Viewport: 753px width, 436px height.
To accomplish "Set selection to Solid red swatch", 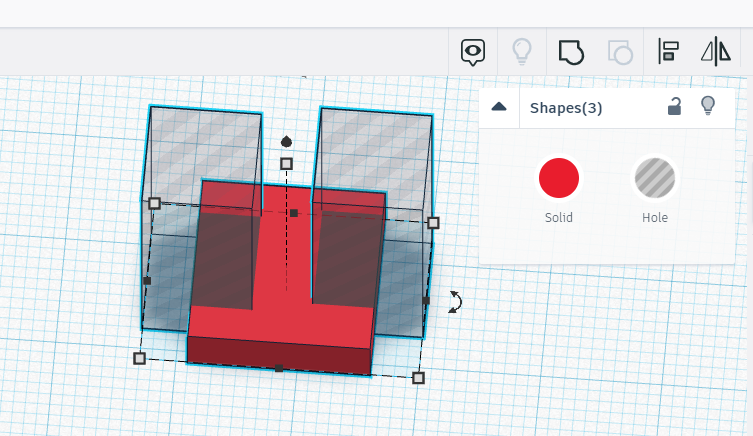I will [559, 178].
